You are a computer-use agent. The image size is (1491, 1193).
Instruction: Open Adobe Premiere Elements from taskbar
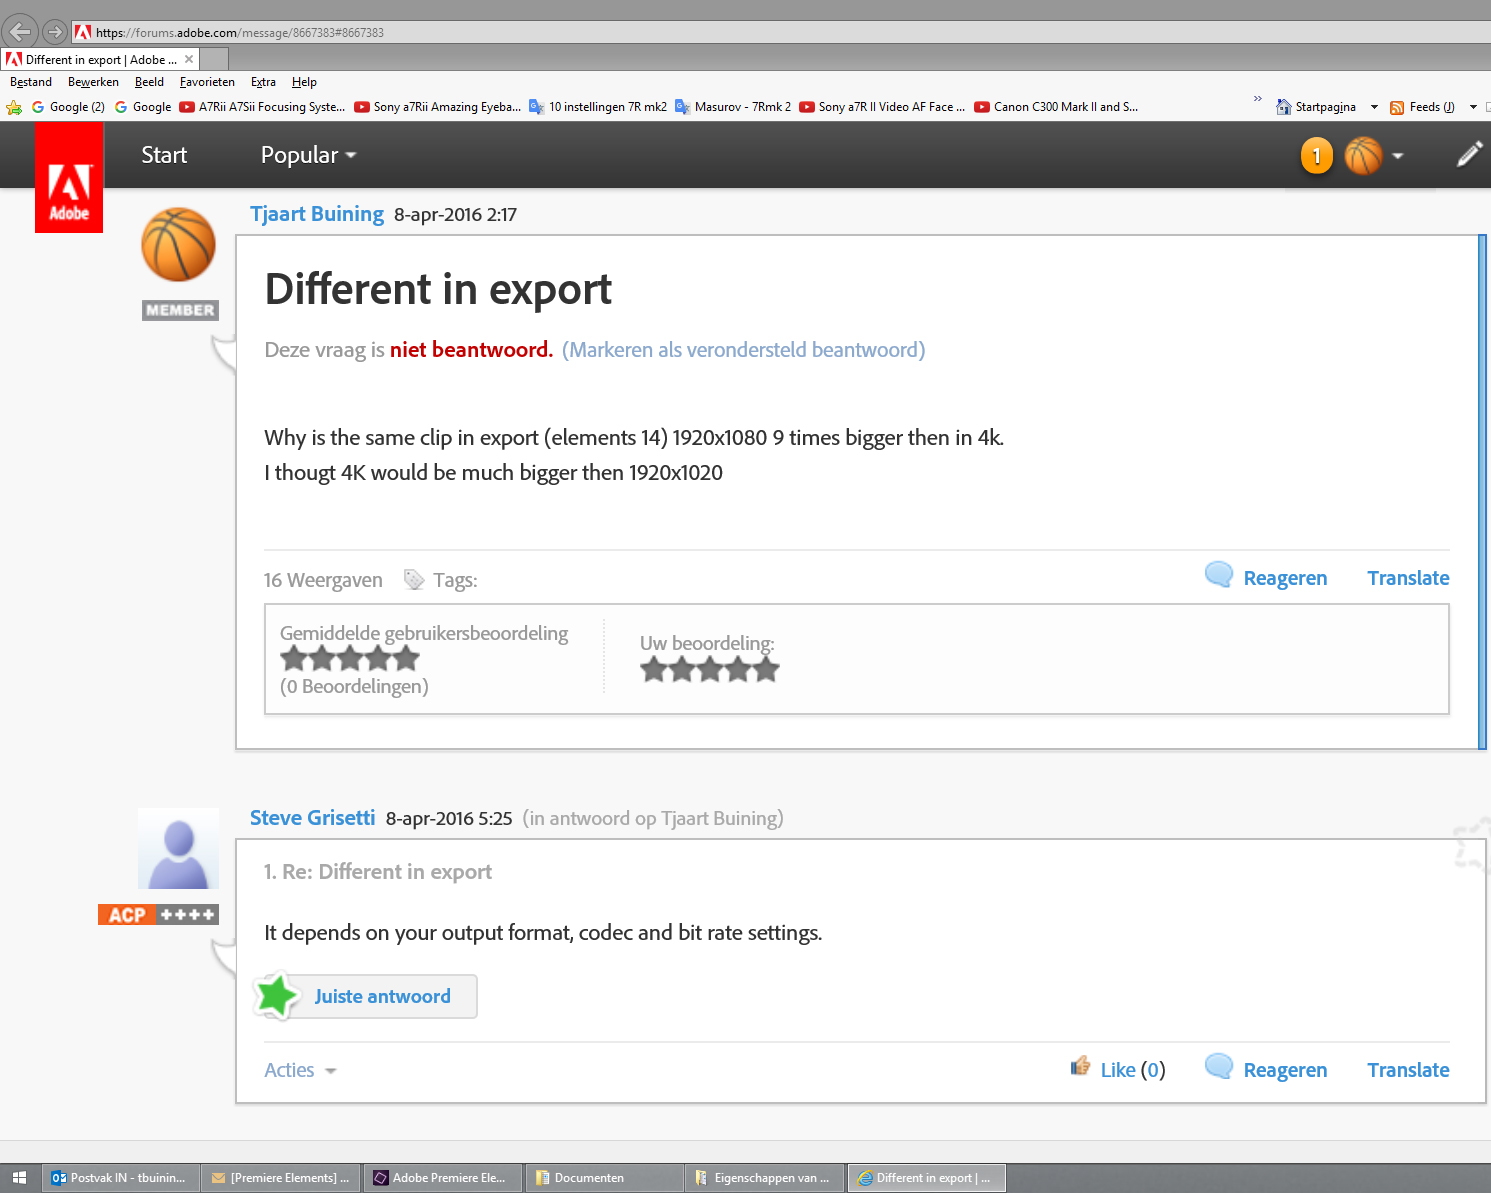pyautogui.click(x=440, y=1178)
